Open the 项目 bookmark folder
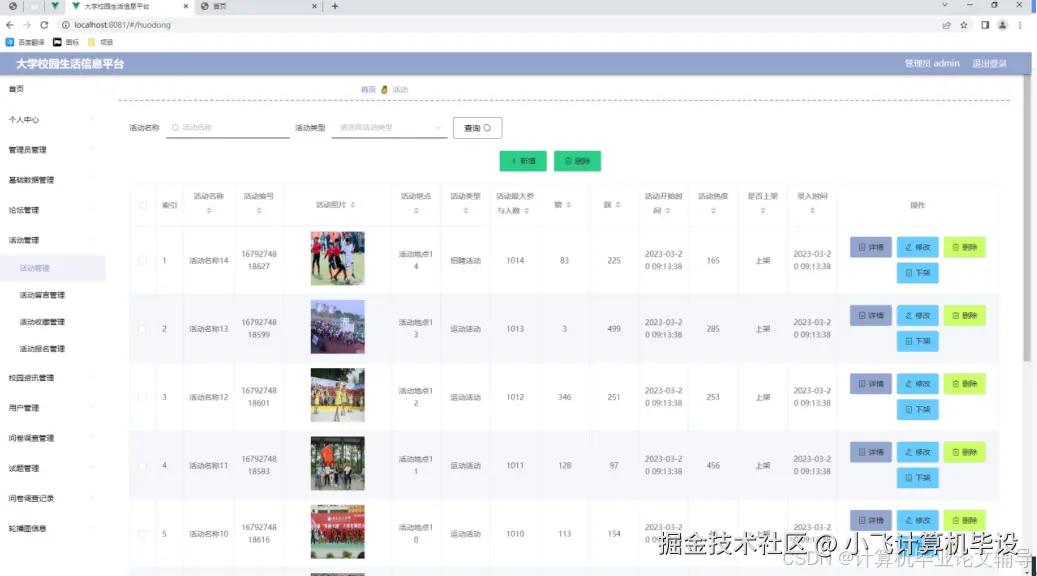This screenshot has height=576, width=1037. coord(101,42)
